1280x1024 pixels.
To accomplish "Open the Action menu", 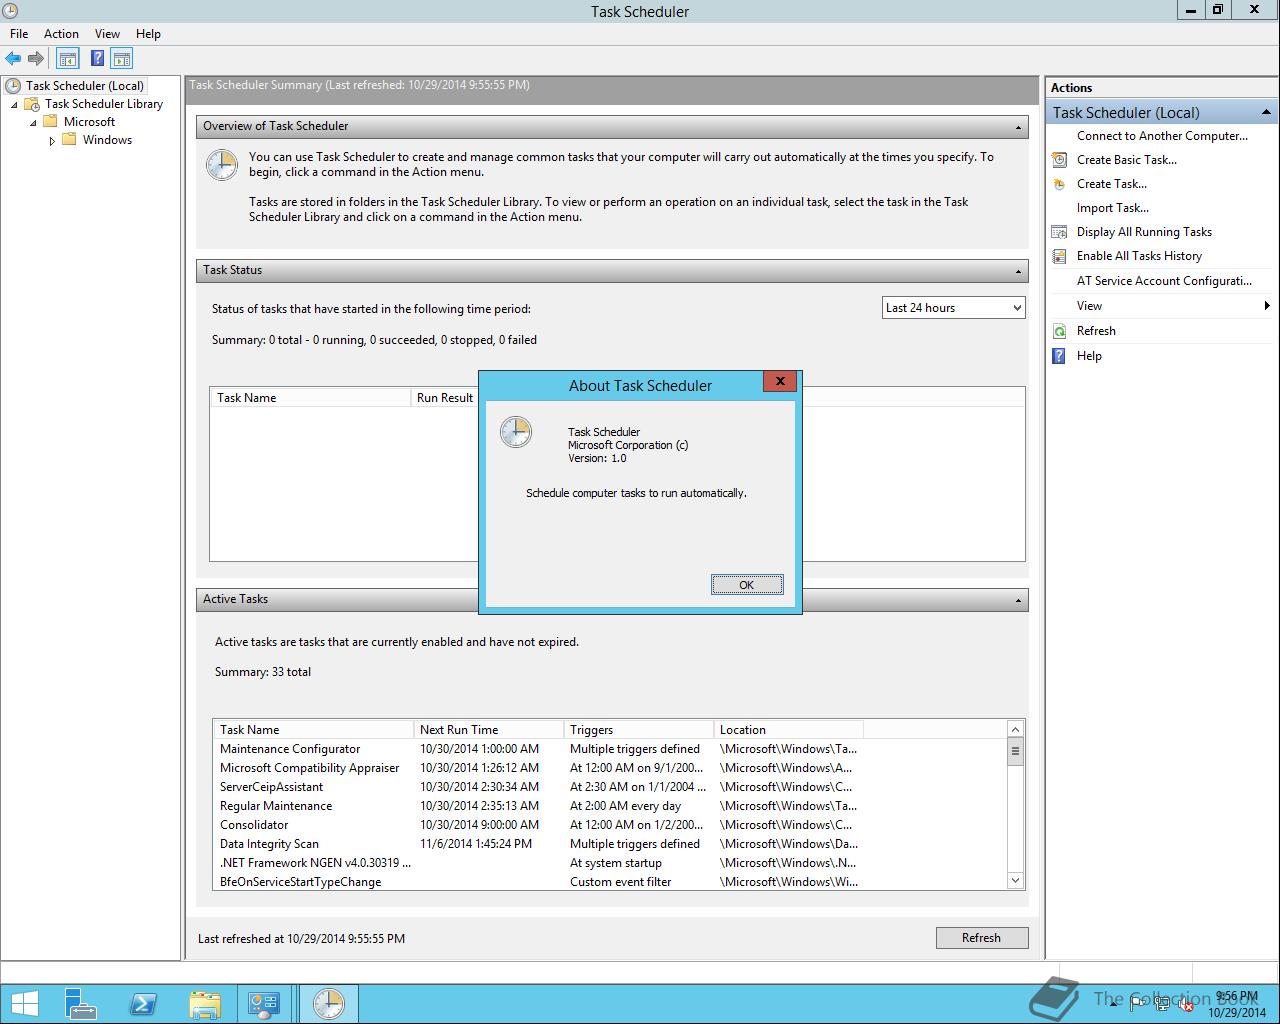I will (x=61, y=34).
